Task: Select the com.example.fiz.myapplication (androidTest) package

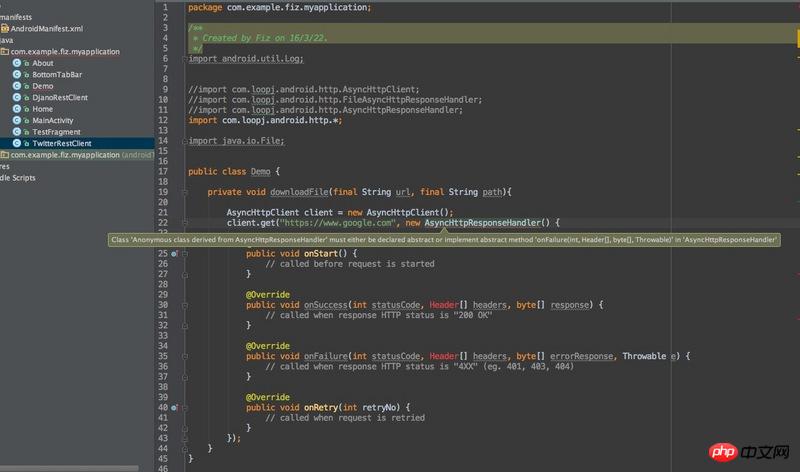Action: (81, 155)
